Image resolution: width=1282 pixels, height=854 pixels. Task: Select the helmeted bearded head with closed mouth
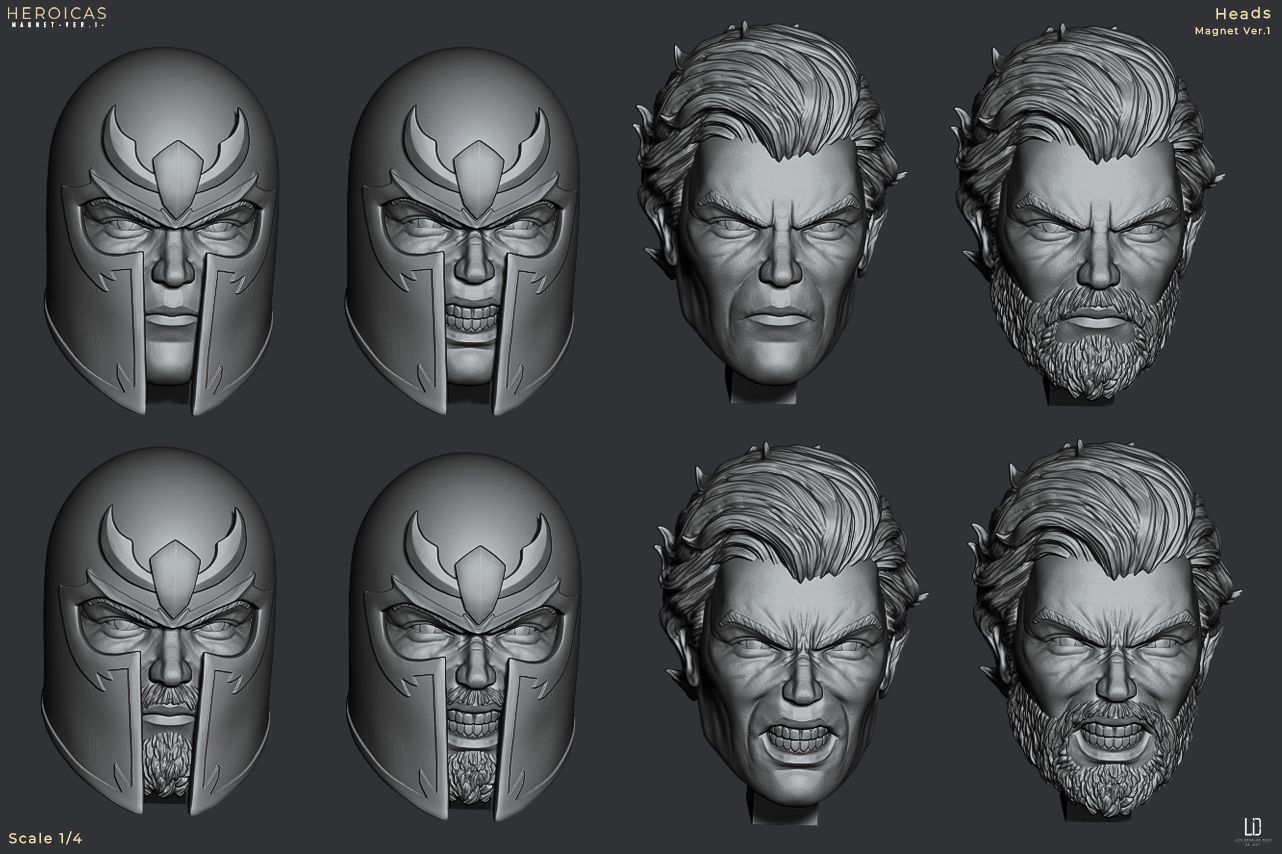pyautogui.click(x=160, y=632)
